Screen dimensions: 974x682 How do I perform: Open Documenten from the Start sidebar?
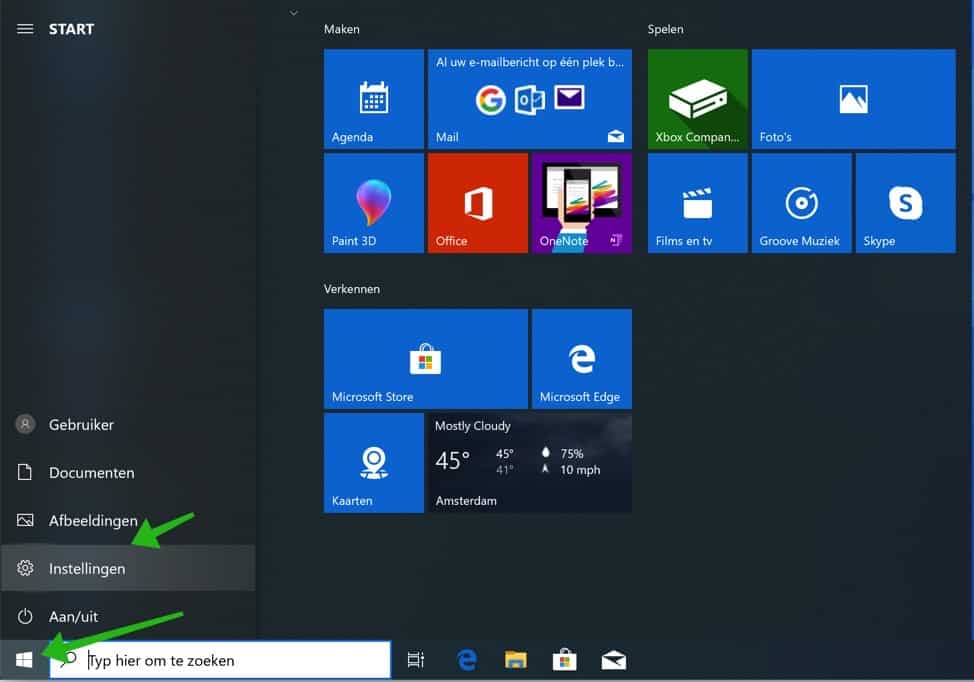point(127,473)
